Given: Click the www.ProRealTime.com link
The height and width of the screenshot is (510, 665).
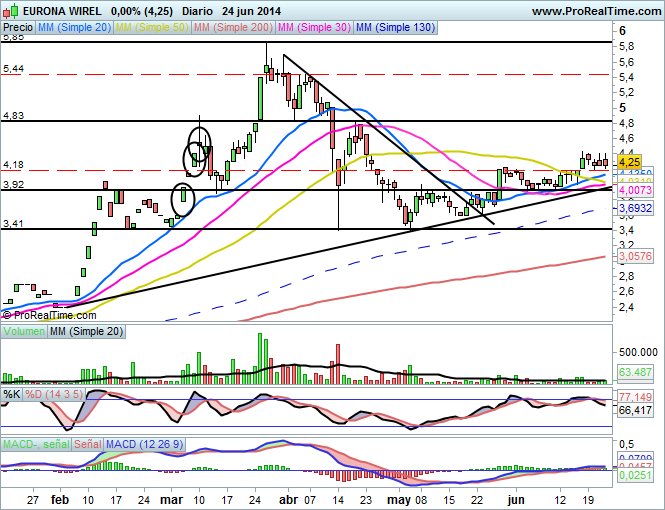Looking at the screenshot, I should [x=597, y=11].
